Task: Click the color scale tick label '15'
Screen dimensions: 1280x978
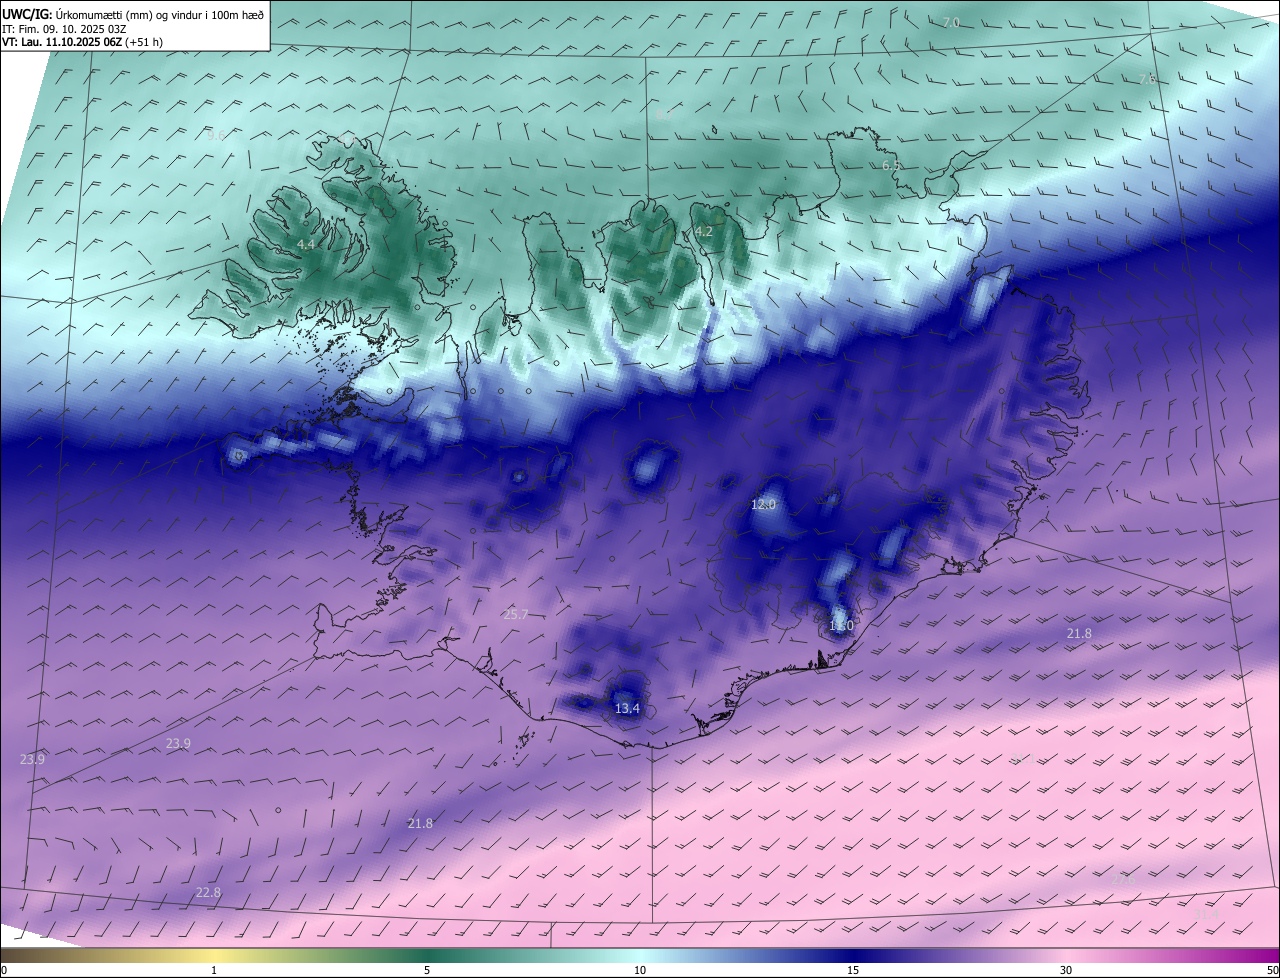Action: click(853, 970)
